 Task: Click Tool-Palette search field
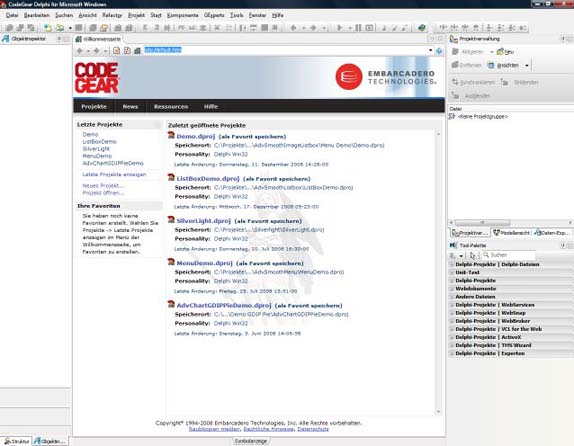pyautogui.click(x=509, y=255)
